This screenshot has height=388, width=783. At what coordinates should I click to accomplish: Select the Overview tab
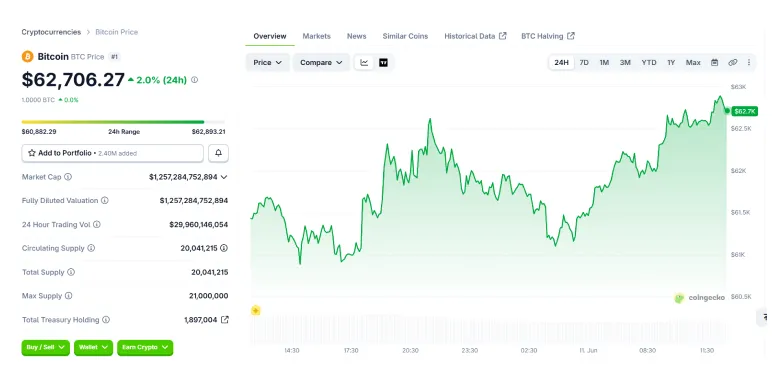[x=270, y=36]
